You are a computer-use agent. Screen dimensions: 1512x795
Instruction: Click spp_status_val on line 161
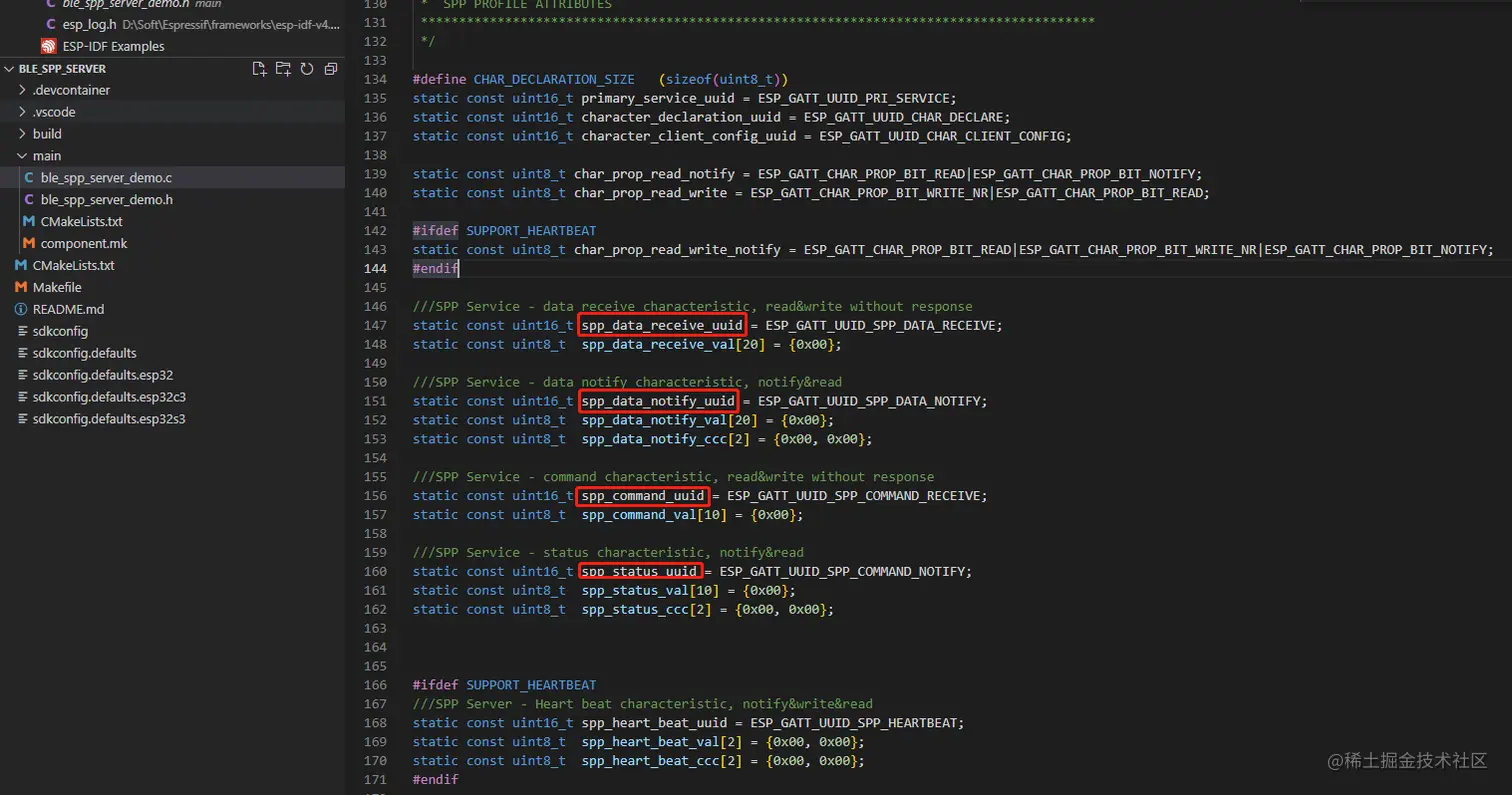click(x=635, y=590)
